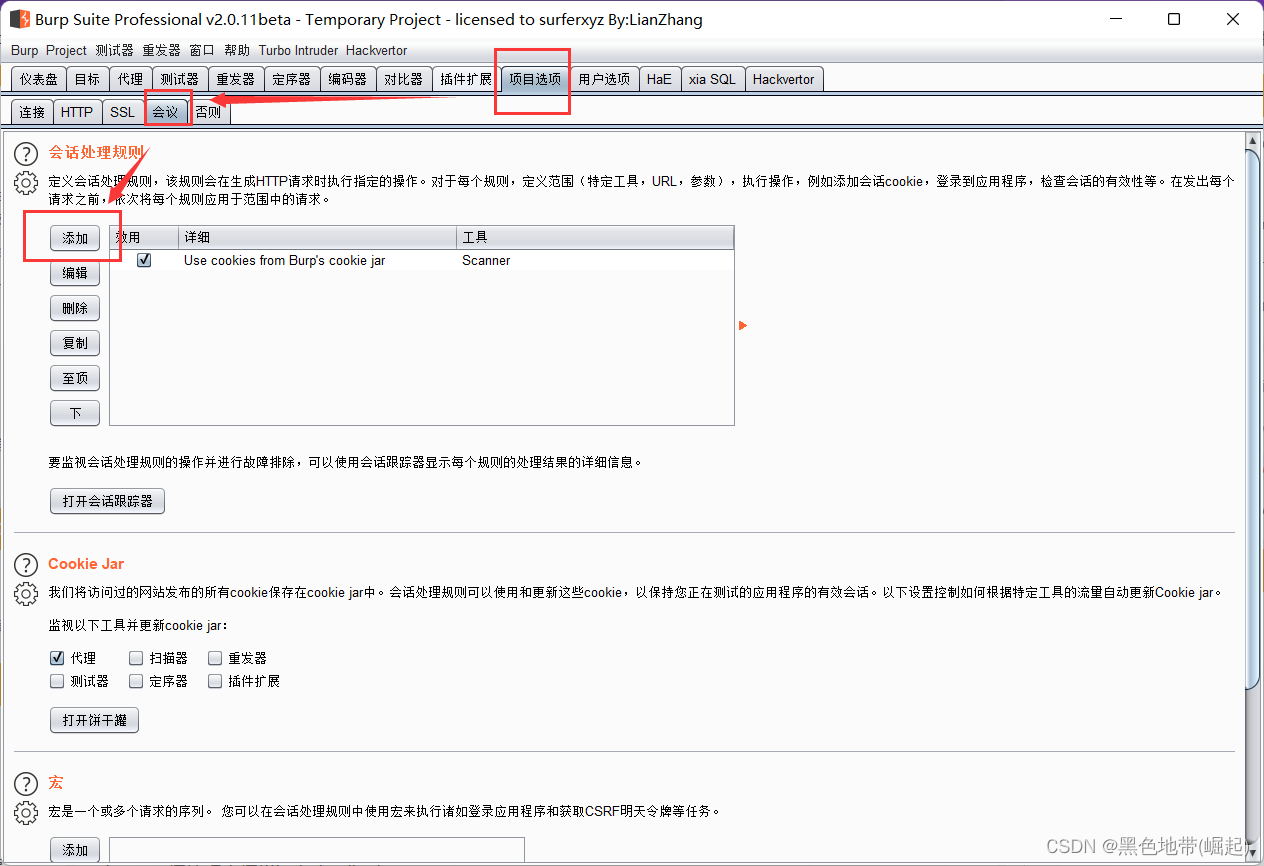The image size is (1264, 866).
Task: Open the Turbo Intruder menu
Action: [x=298, y=50]
